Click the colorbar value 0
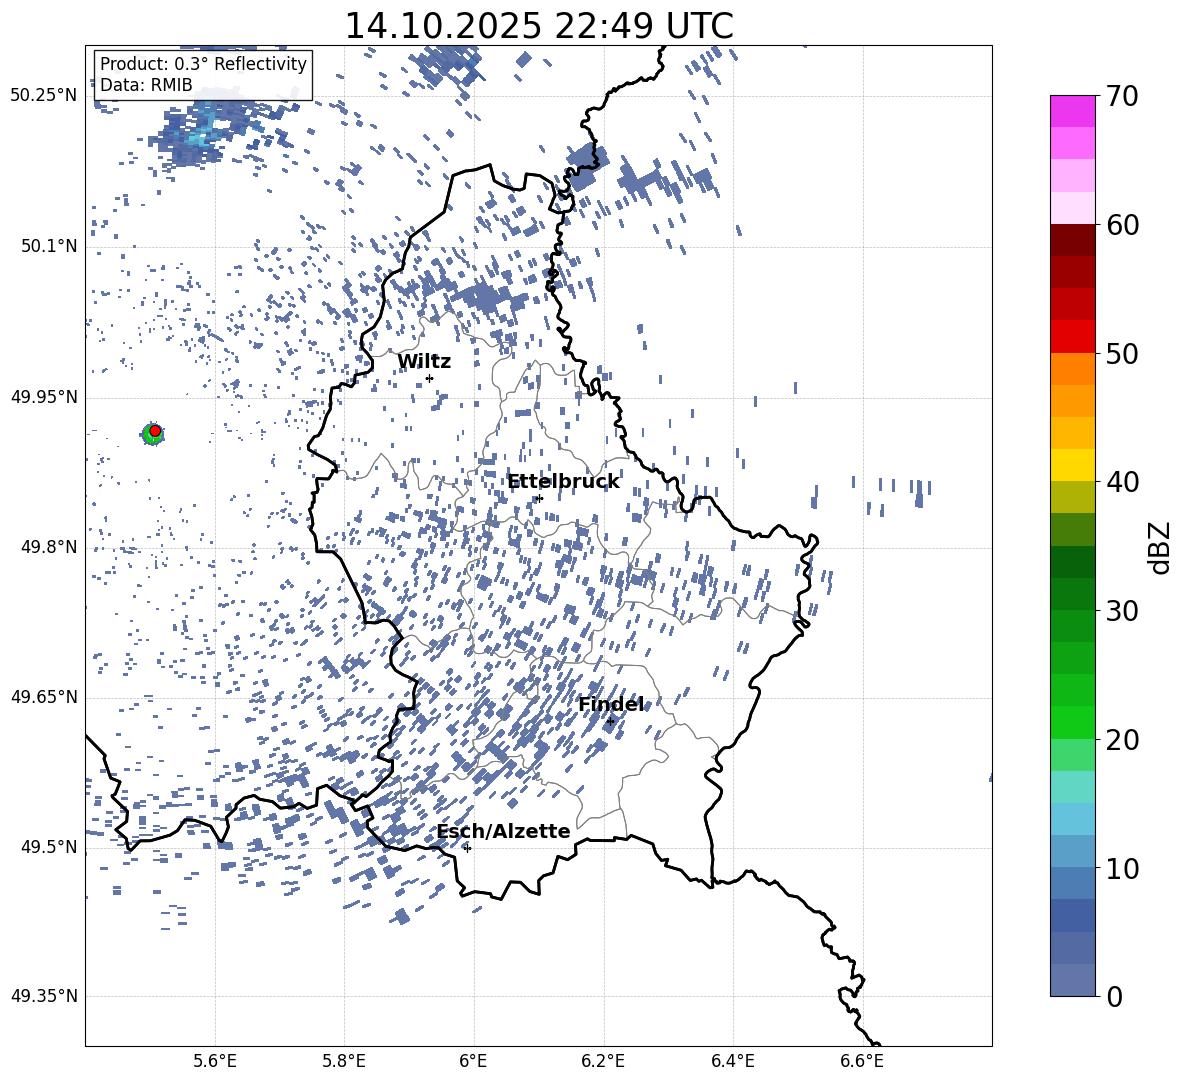 click(1114, 996)
